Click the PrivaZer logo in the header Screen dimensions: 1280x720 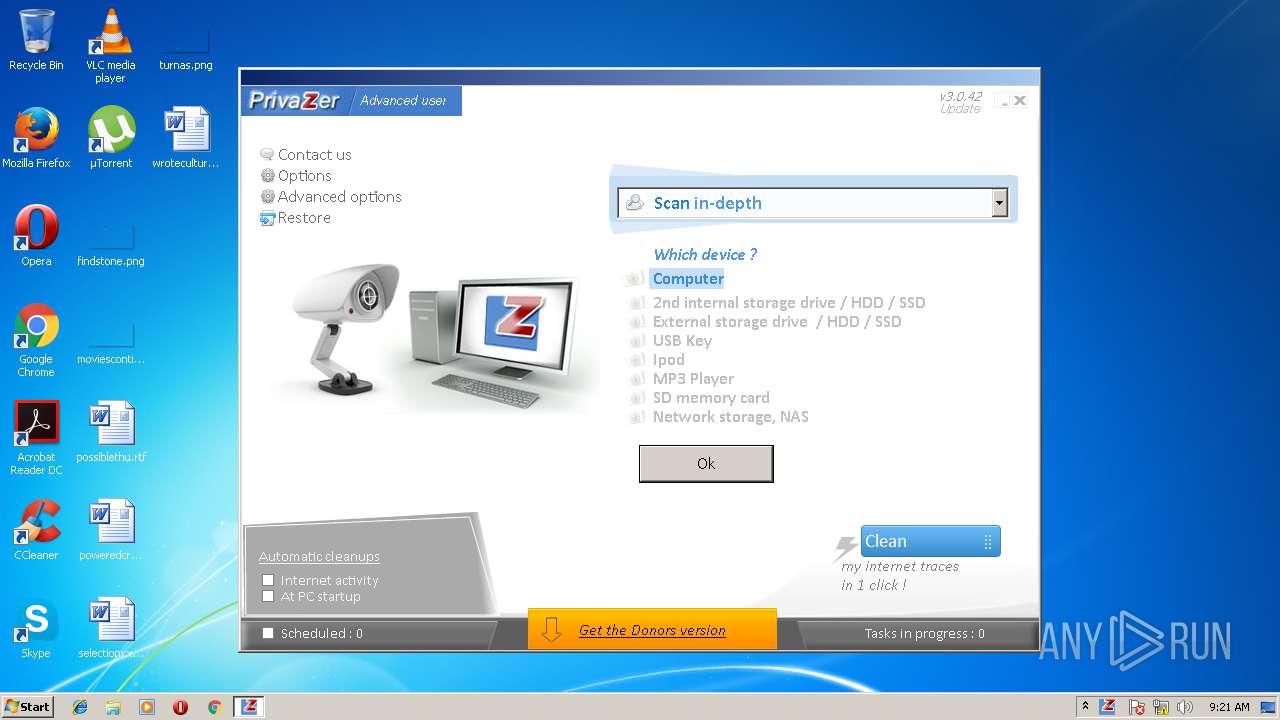(294, 100)
